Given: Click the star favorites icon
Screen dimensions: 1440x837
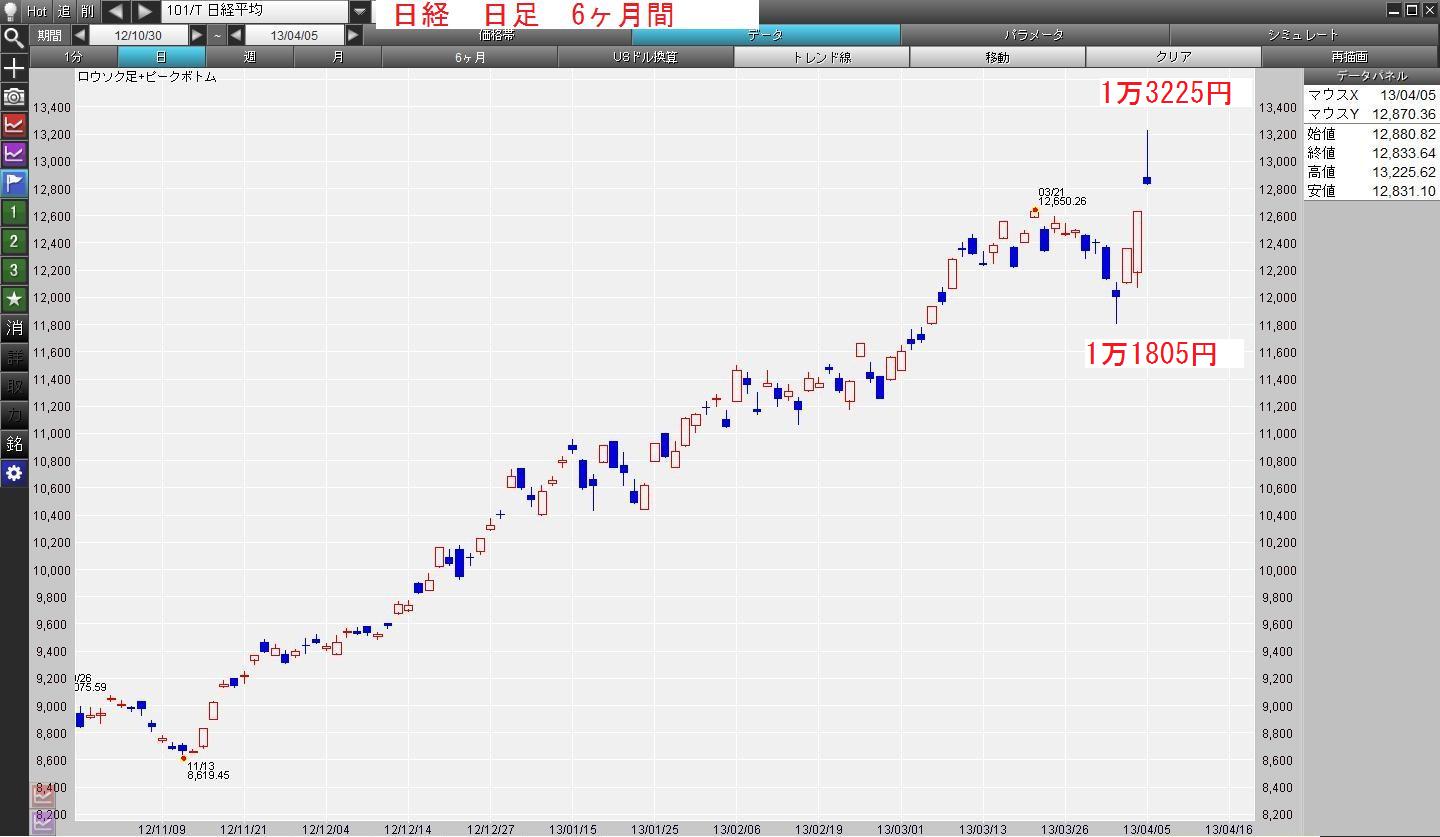Looking at the screenshot, I should coord(14,299).
